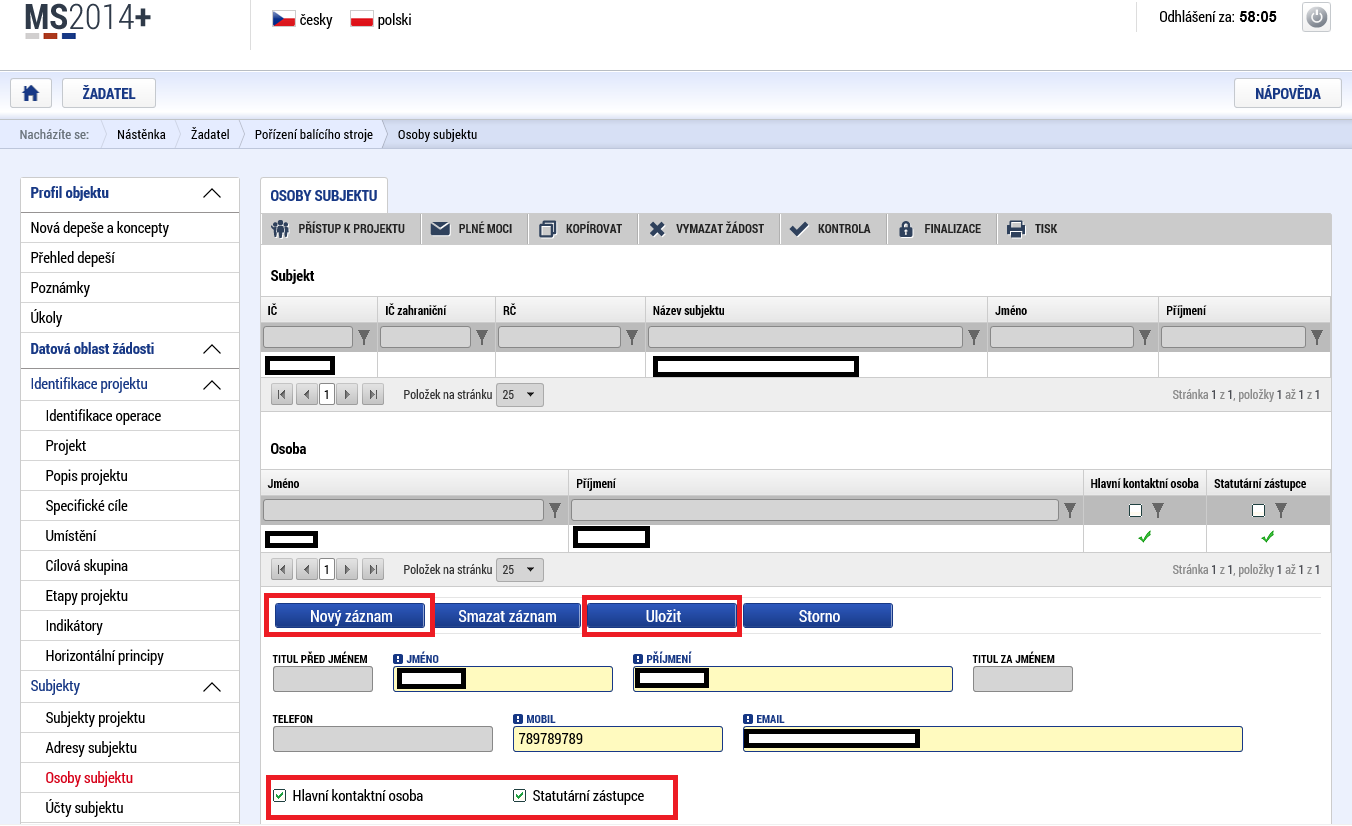
Task: Click filter icon for Hlavní kontaktní osoba column
Action: tap(1158, 511)
